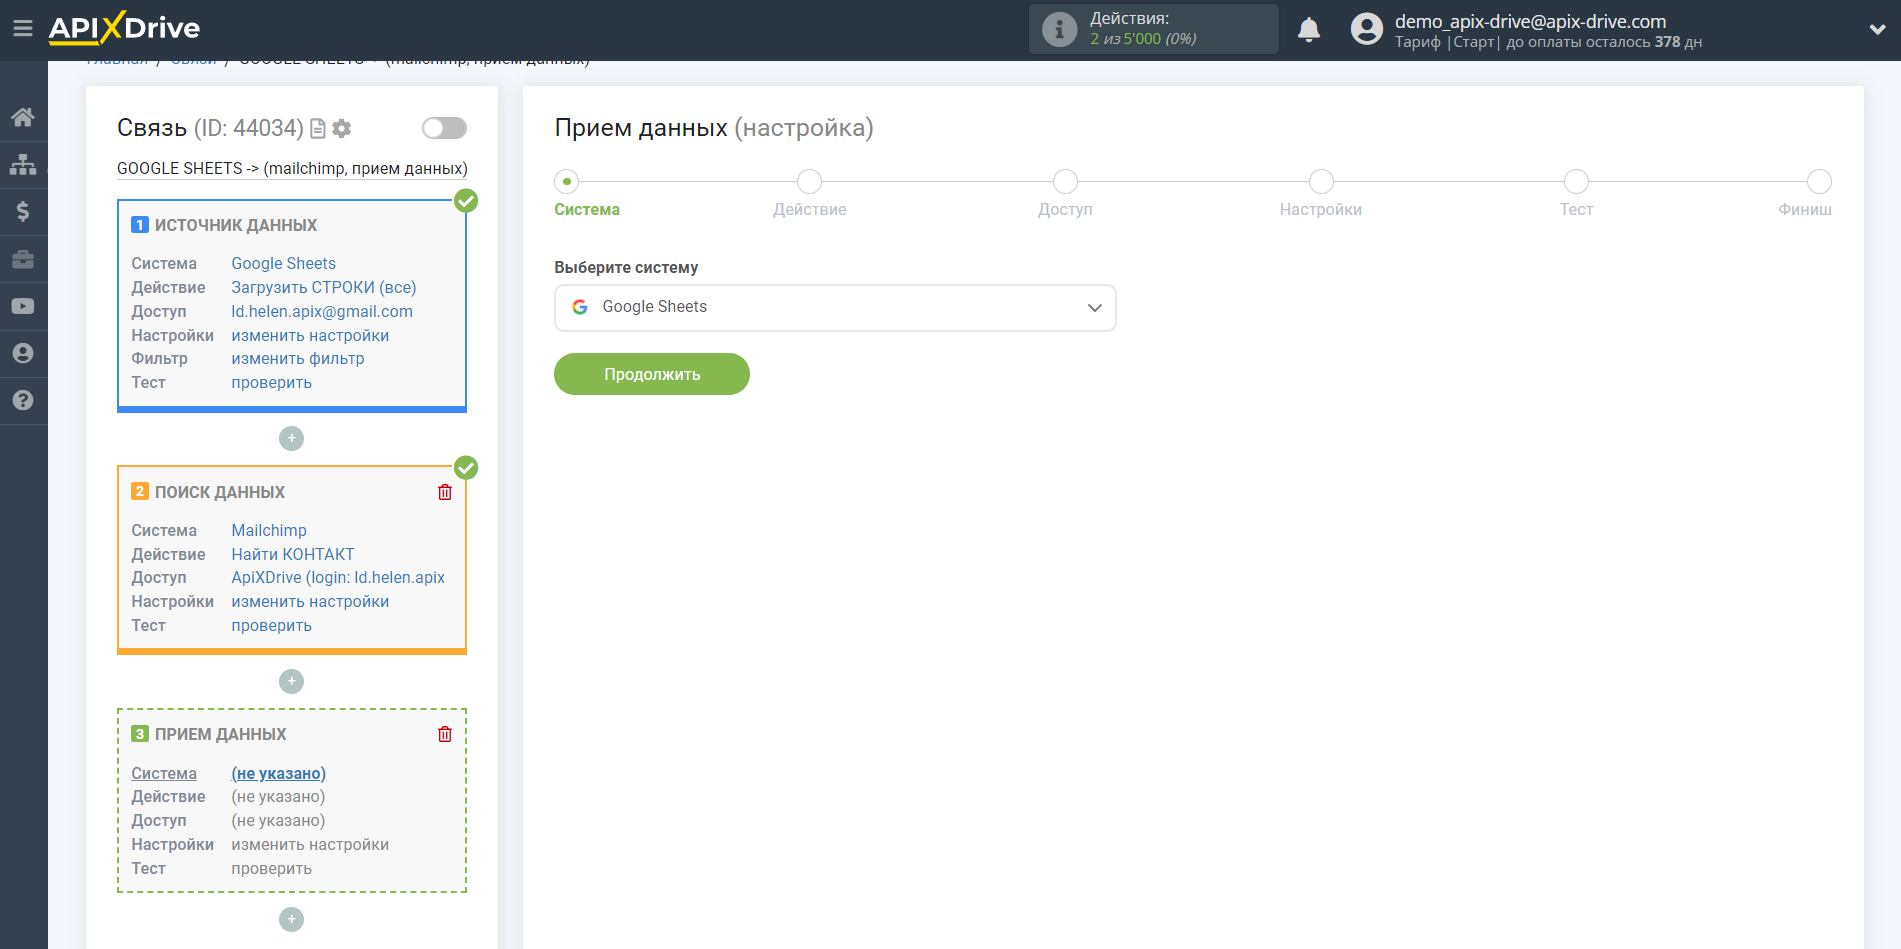Open the billing dollar sidebar icon
Screen dimensions: 1901x949
coord(23,211)
